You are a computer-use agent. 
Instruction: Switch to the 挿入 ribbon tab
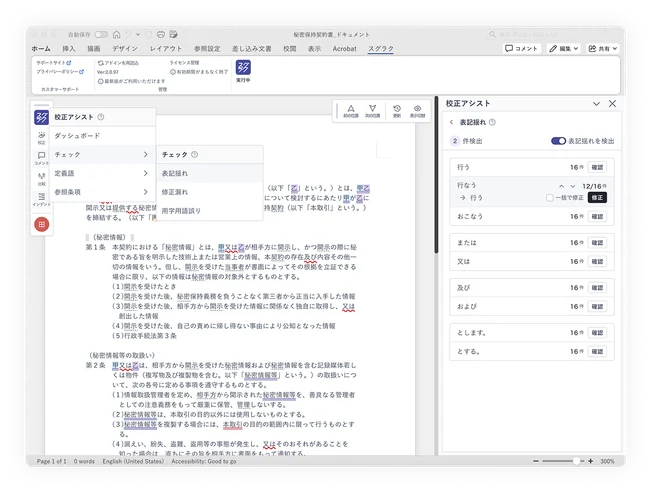(x=69, y=49)
